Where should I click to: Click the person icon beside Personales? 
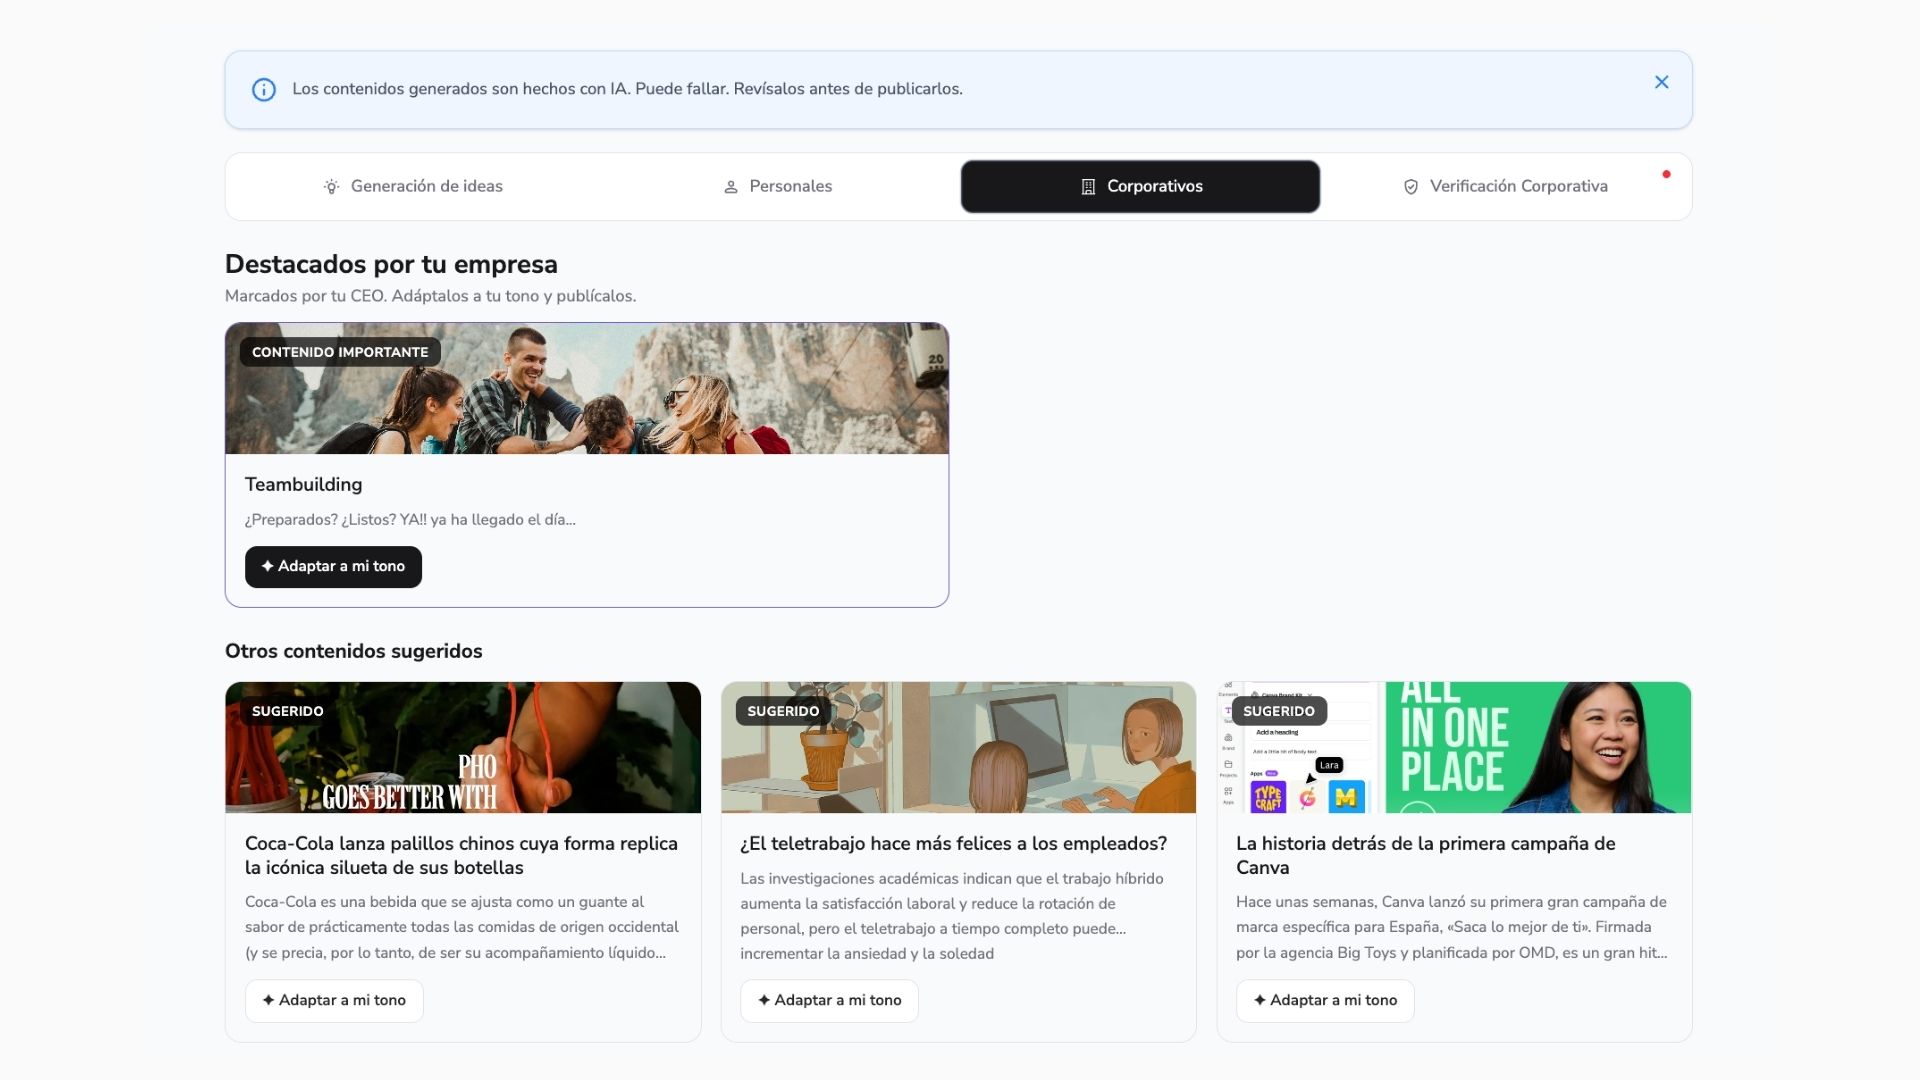pos(730,187)
